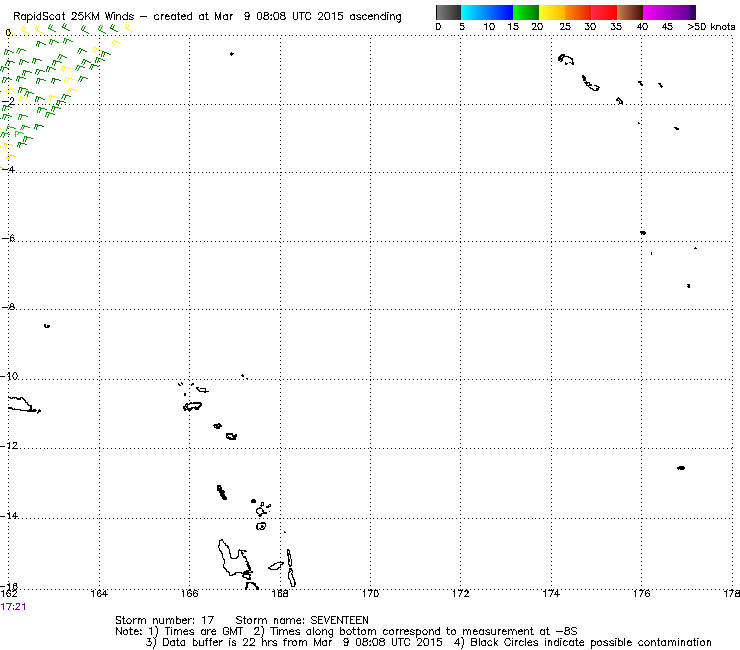Click the '-12' latitude axis label

(x=9, y=446)
